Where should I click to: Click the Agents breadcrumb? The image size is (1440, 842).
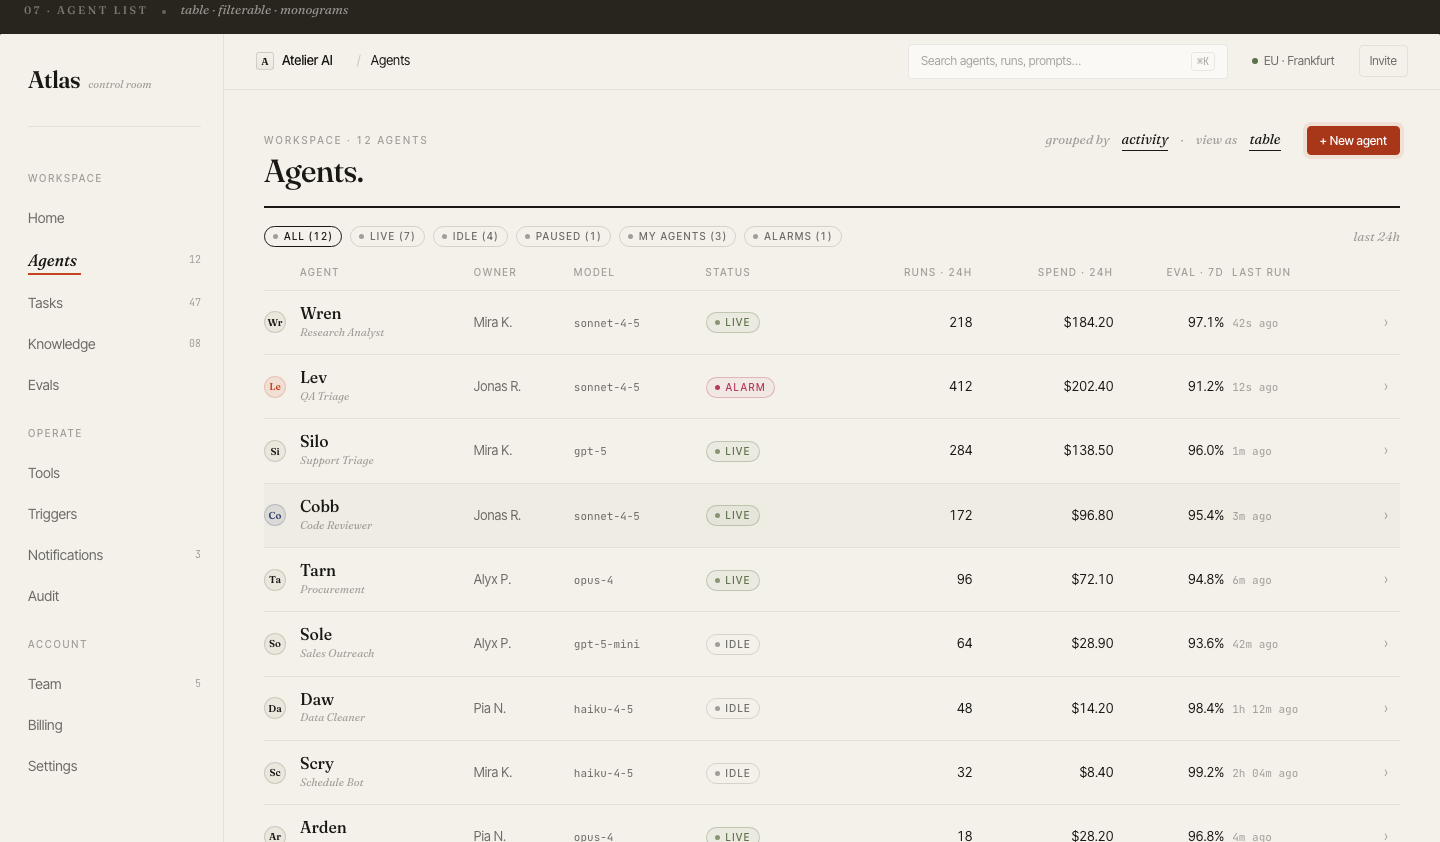click(390, 61)
